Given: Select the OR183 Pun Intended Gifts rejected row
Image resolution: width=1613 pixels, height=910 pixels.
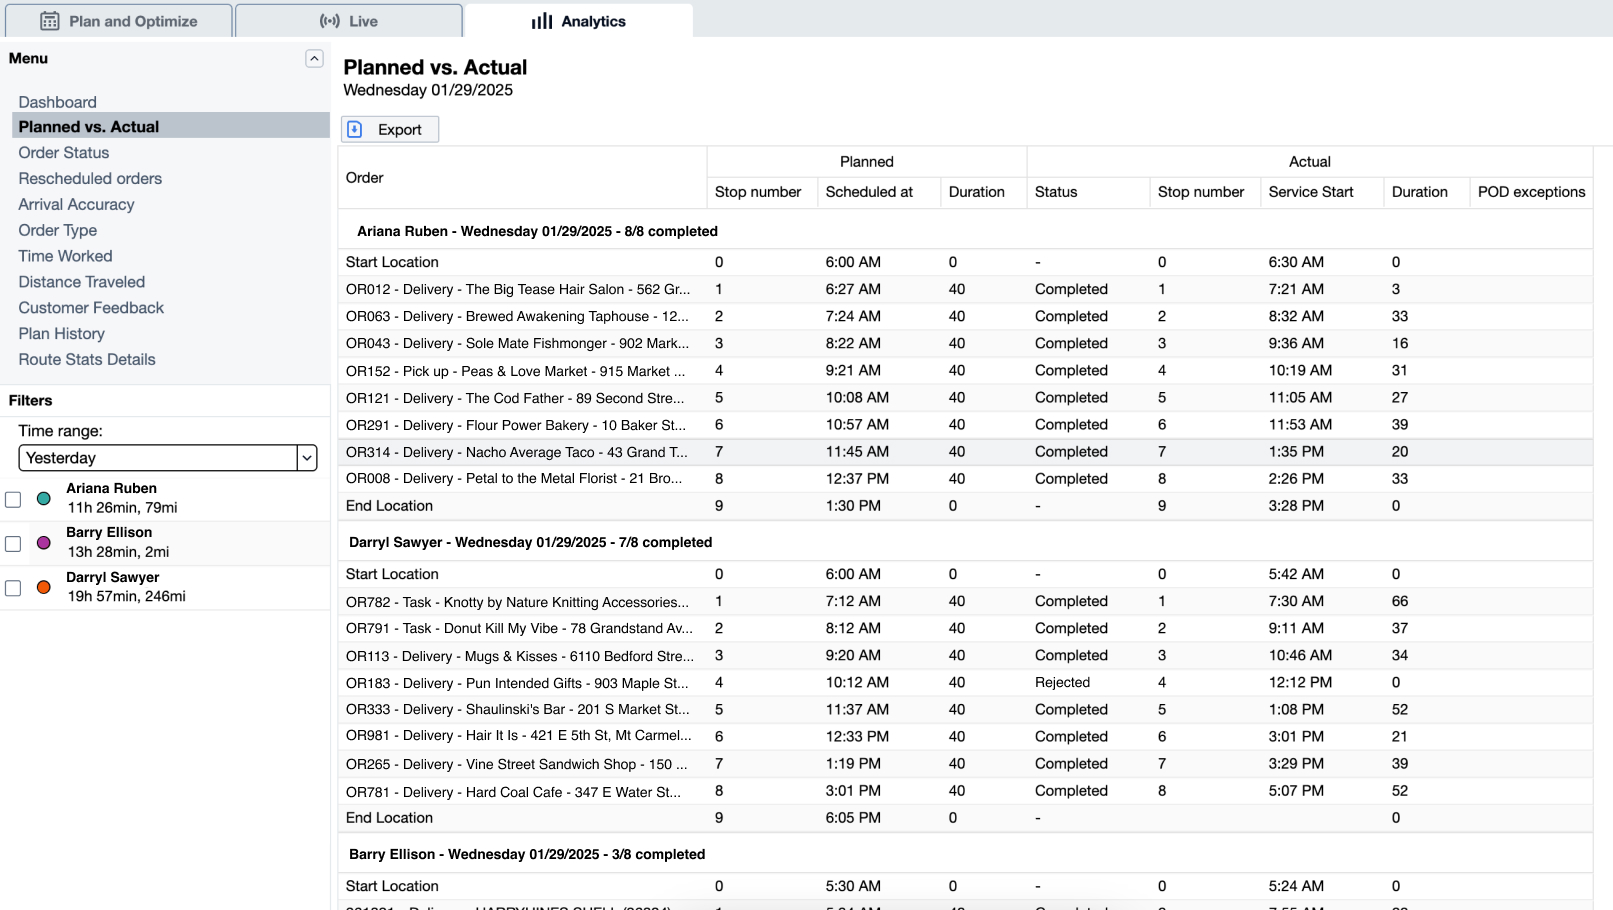Looking at the screenshot, I should tap(517, 683).
